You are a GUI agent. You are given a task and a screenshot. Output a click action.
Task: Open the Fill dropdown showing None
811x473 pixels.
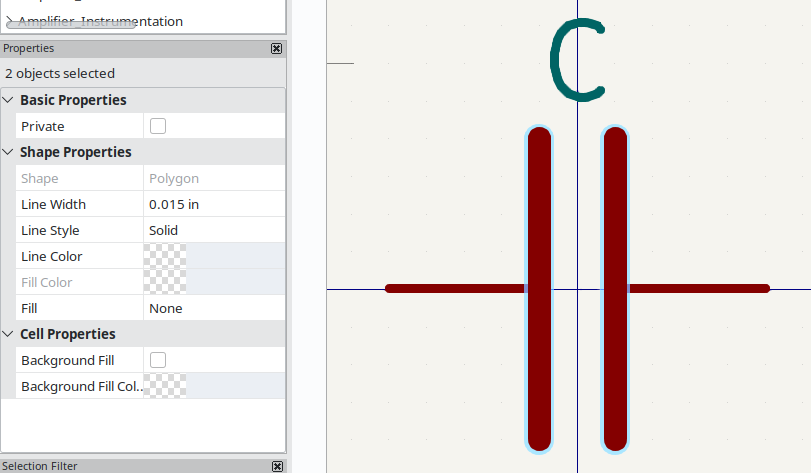click(214, 308)
